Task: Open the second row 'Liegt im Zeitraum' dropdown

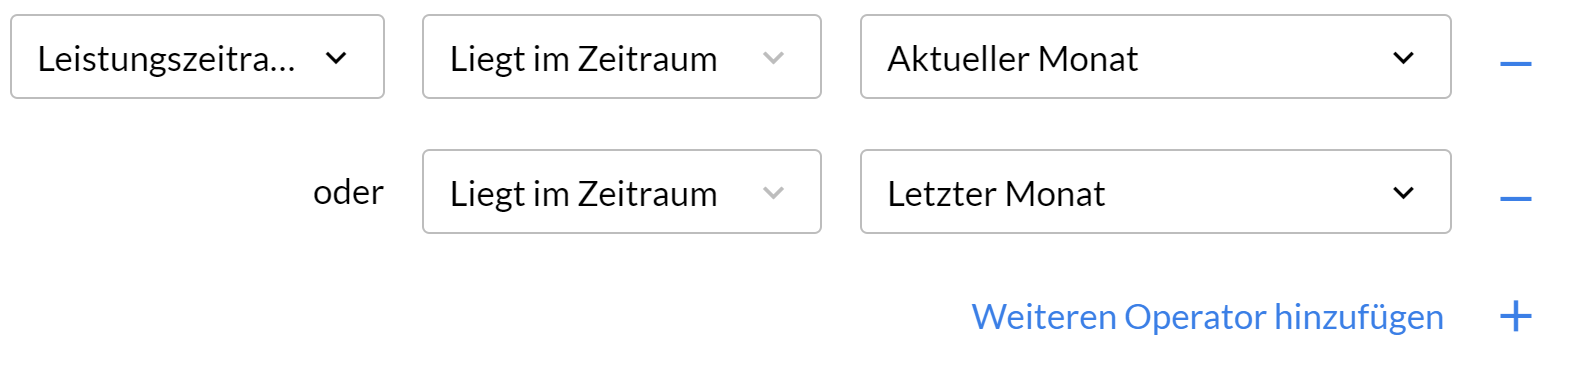Action: pyautogui.click(x=622, y=192)
